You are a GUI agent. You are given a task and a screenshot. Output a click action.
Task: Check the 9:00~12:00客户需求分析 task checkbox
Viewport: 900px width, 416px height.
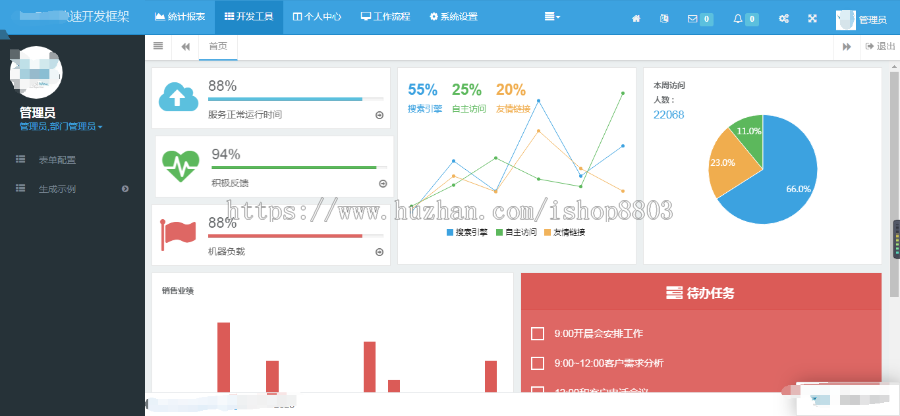537,363
